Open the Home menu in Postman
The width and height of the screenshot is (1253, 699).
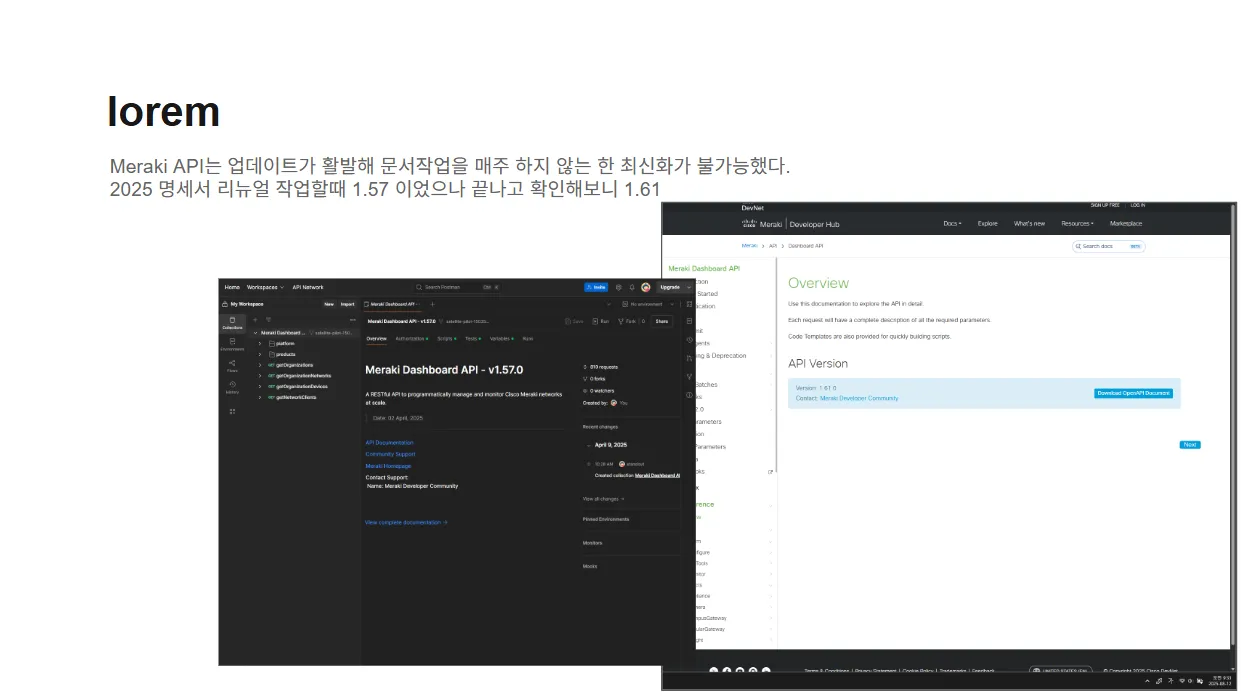coord(232,287)
